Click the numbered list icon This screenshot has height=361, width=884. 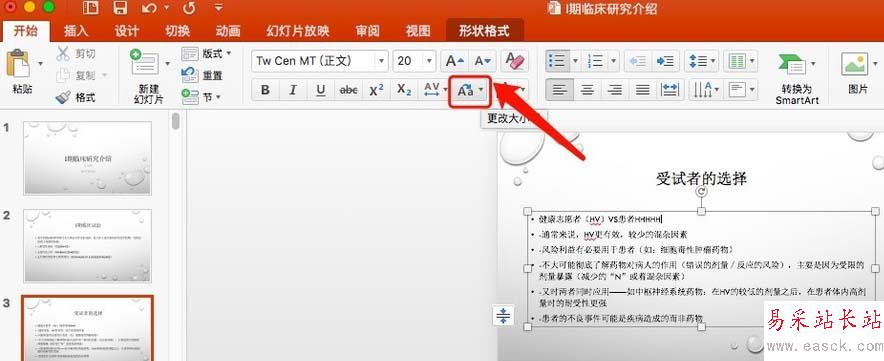tap(595, 61)
